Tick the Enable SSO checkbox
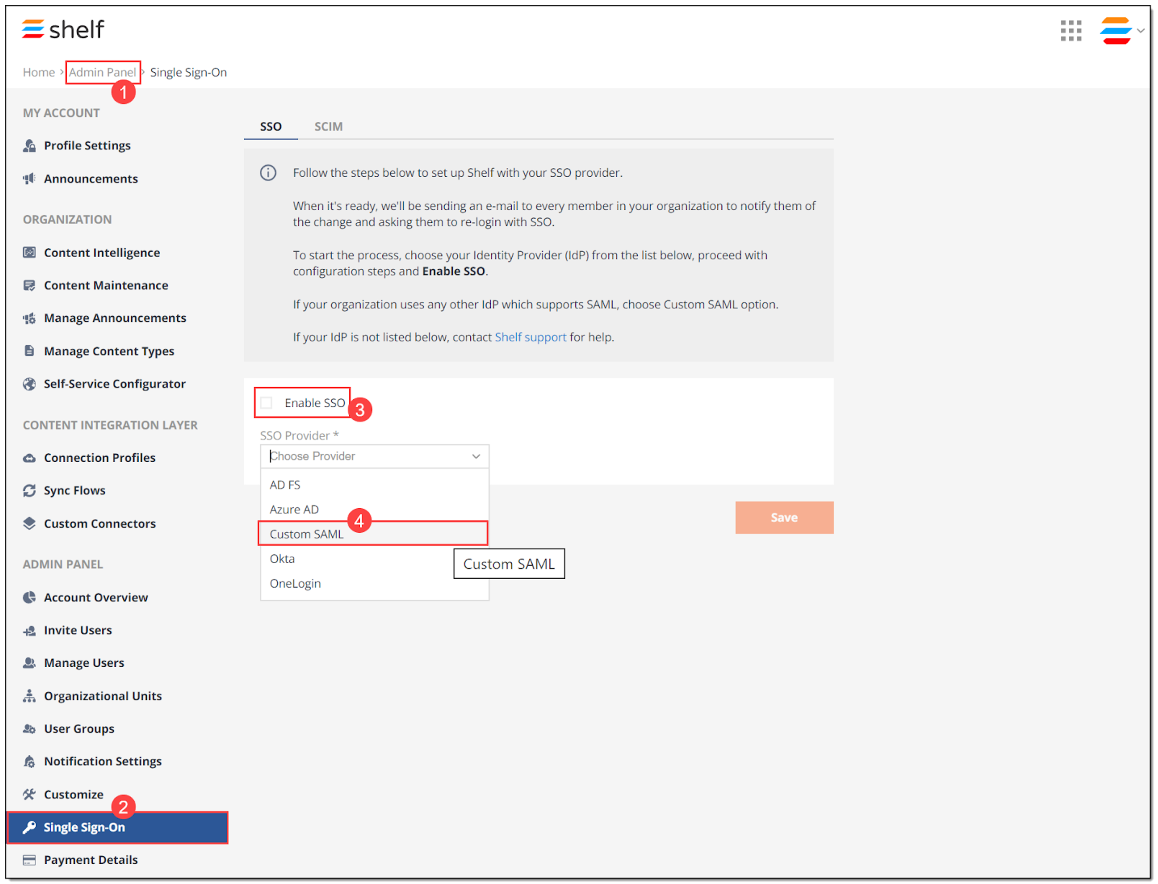The width and height of the screenshot is (1158, 884). [267, 402]
